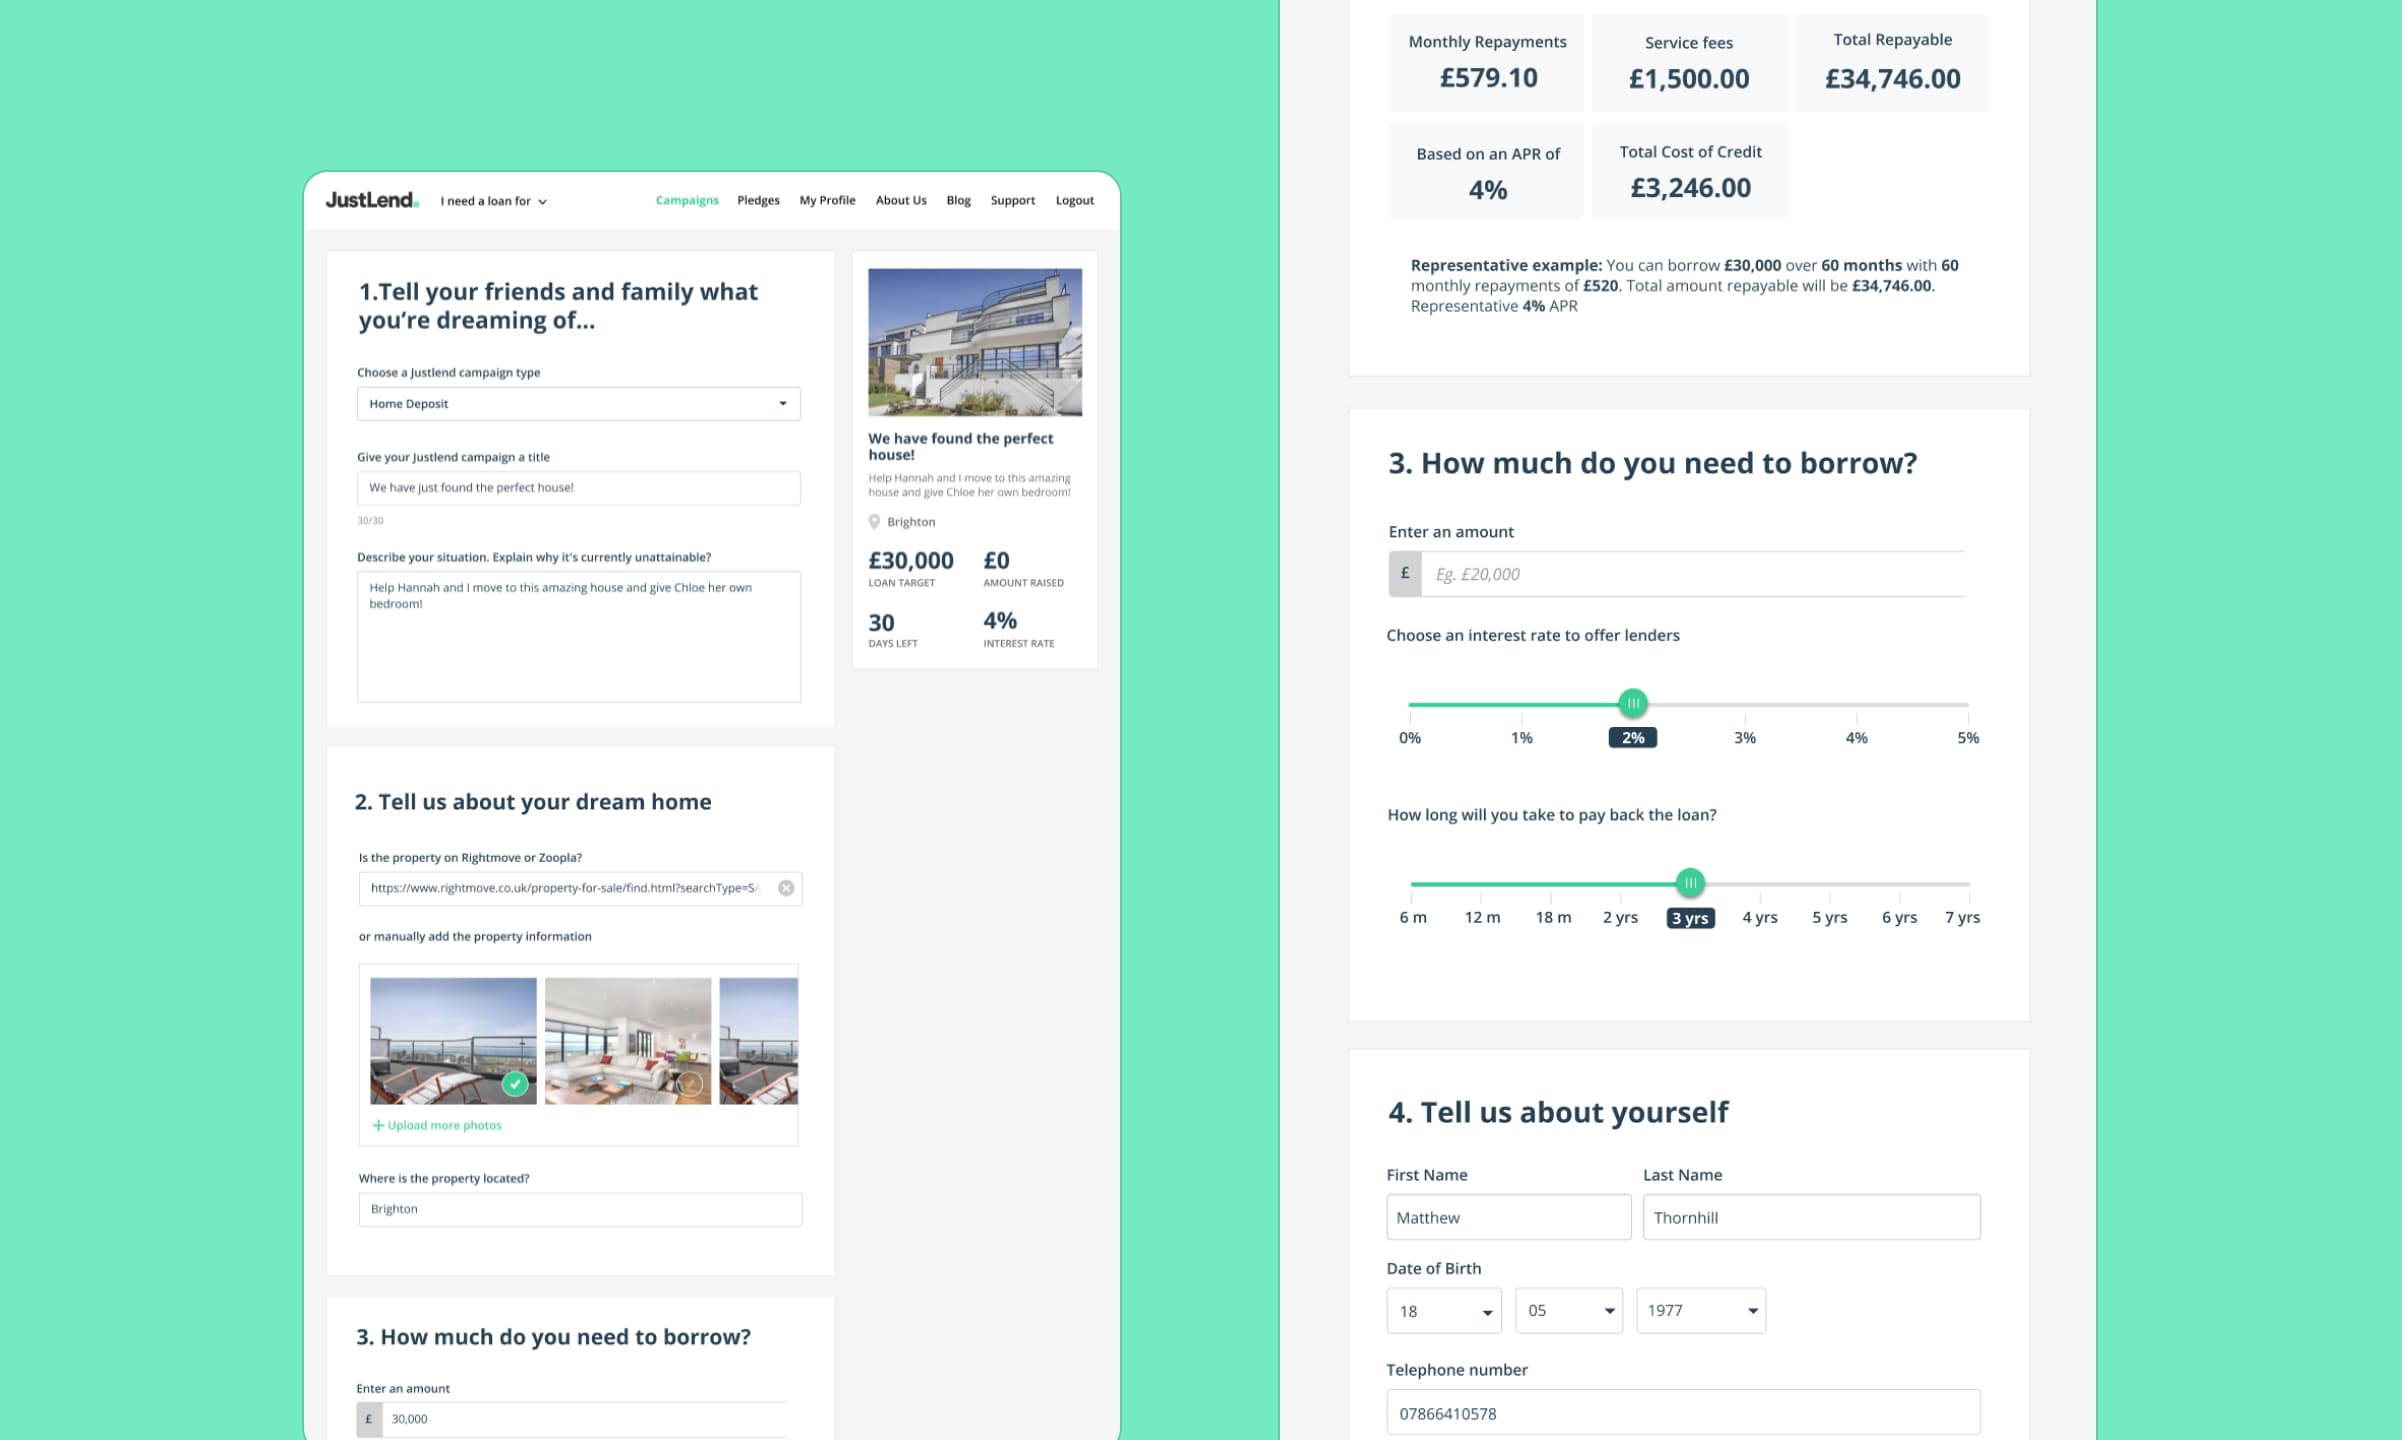
Task: Click the interest rate slider handle at 2%
Action: click(x=1633, y=703)
